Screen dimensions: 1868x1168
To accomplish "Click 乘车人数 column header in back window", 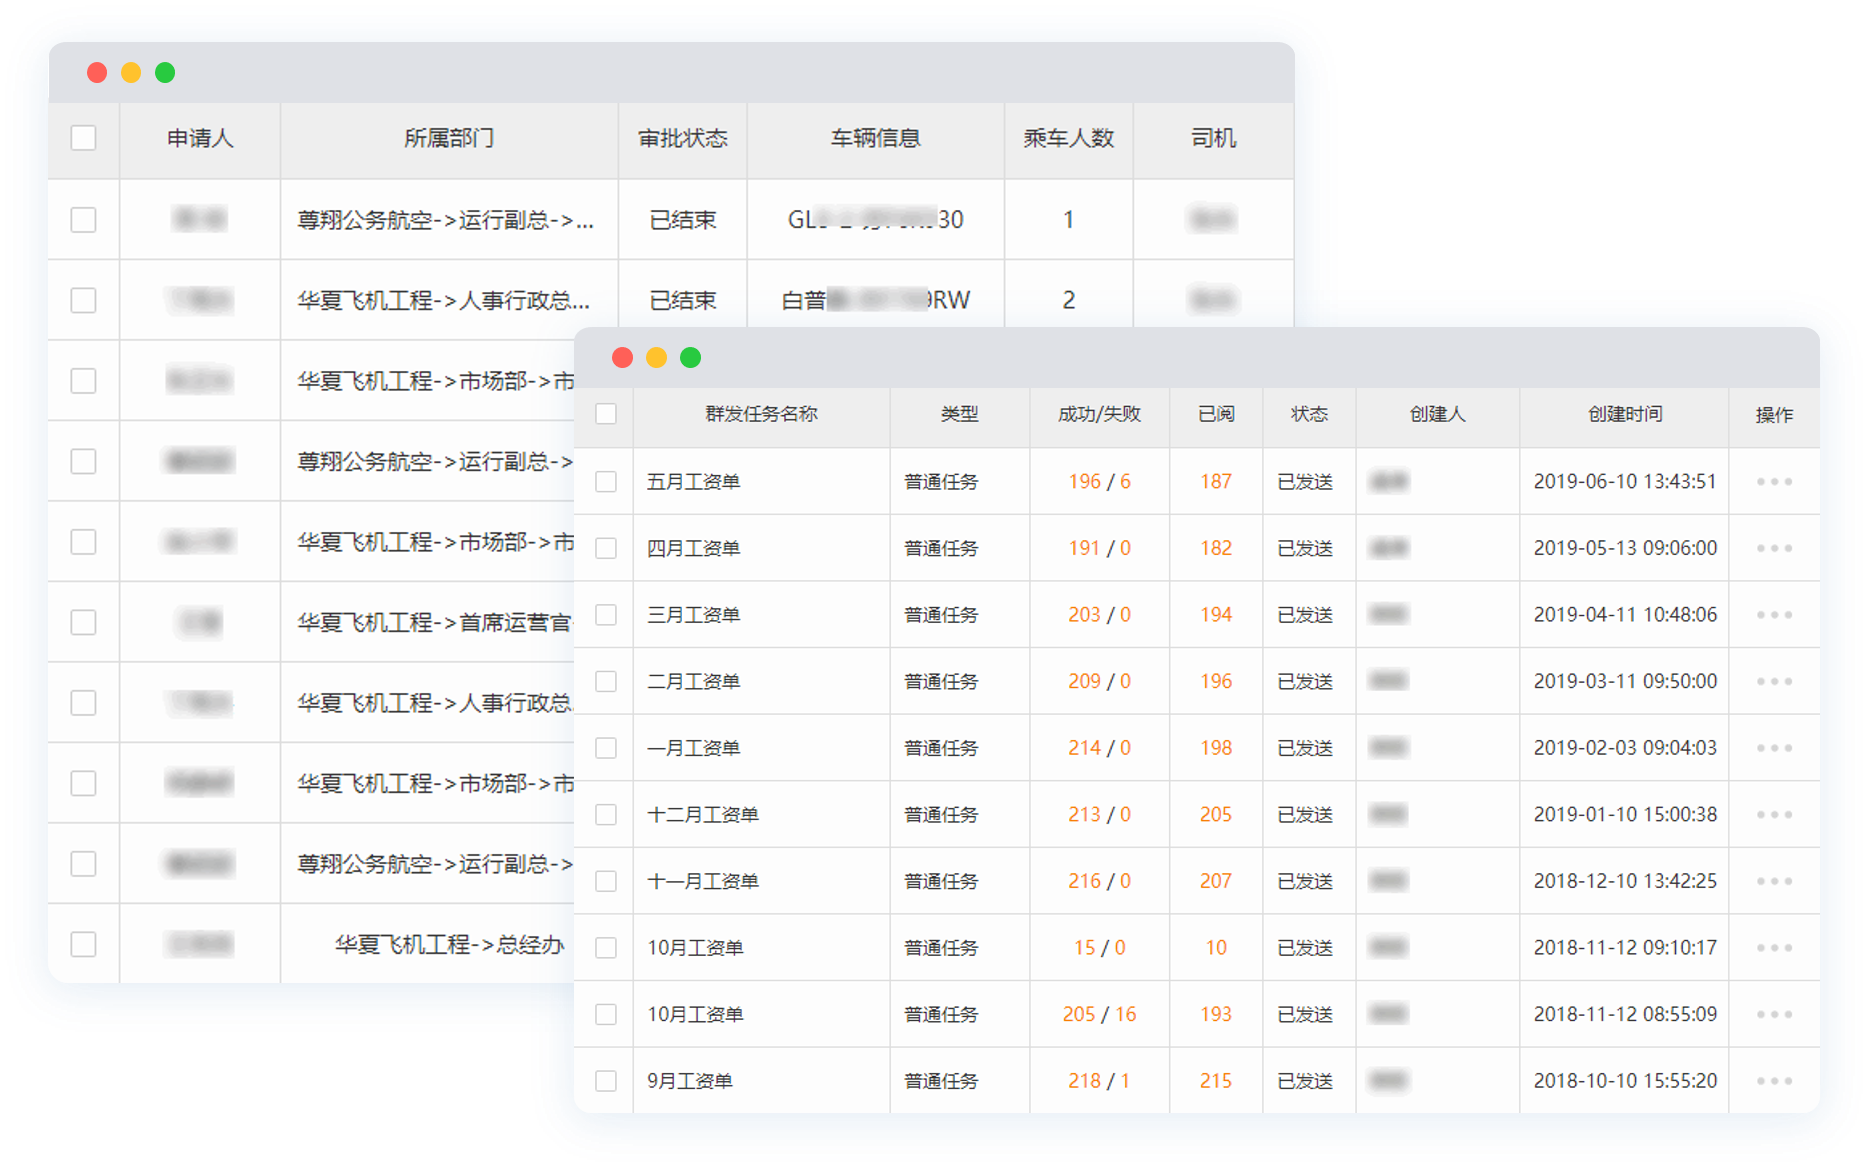I will [x=1068, y=138].
